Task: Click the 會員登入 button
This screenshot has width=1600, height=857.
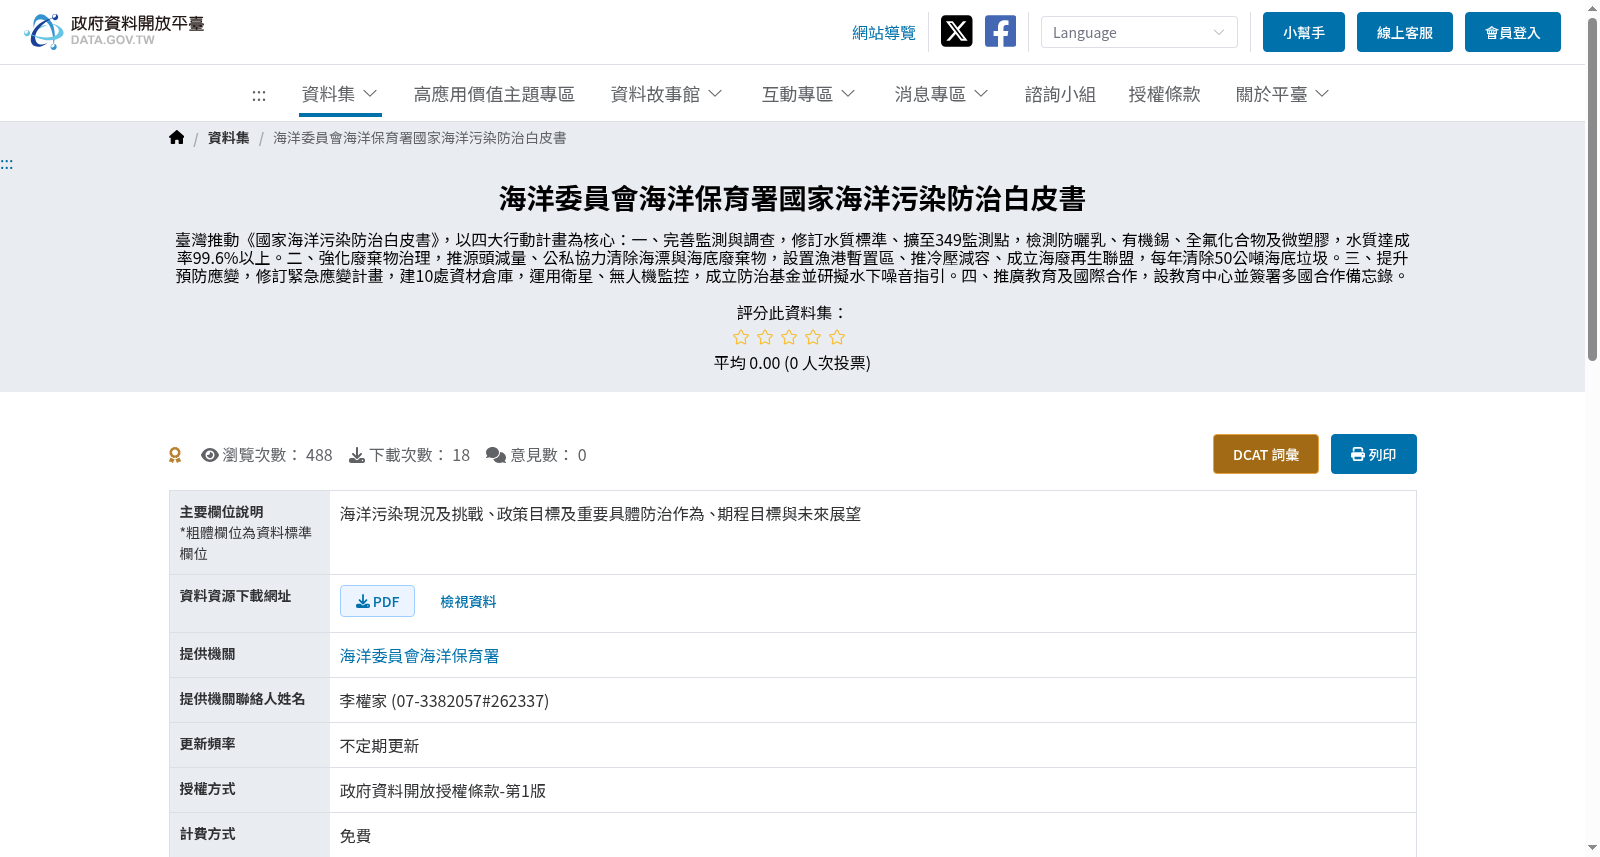Action: click(1513, 32)
